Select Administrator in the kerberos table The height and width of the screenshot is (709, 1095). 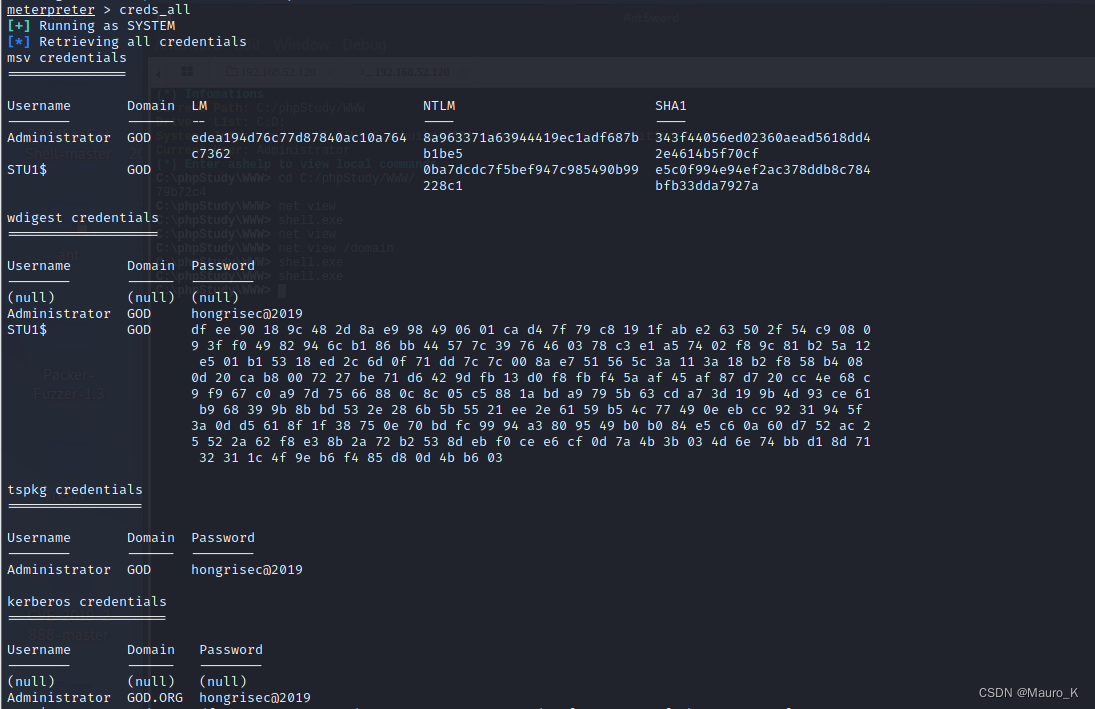pos(59,698)
